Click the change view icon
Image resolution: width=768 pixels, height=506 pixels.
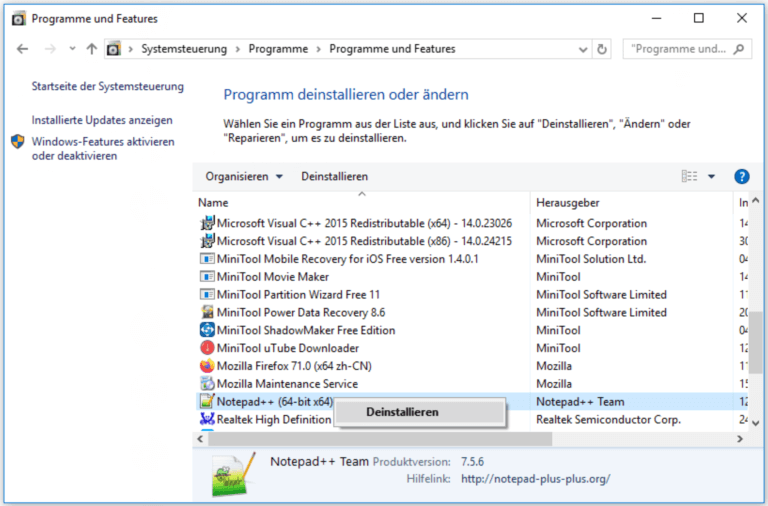click(689, 176)
